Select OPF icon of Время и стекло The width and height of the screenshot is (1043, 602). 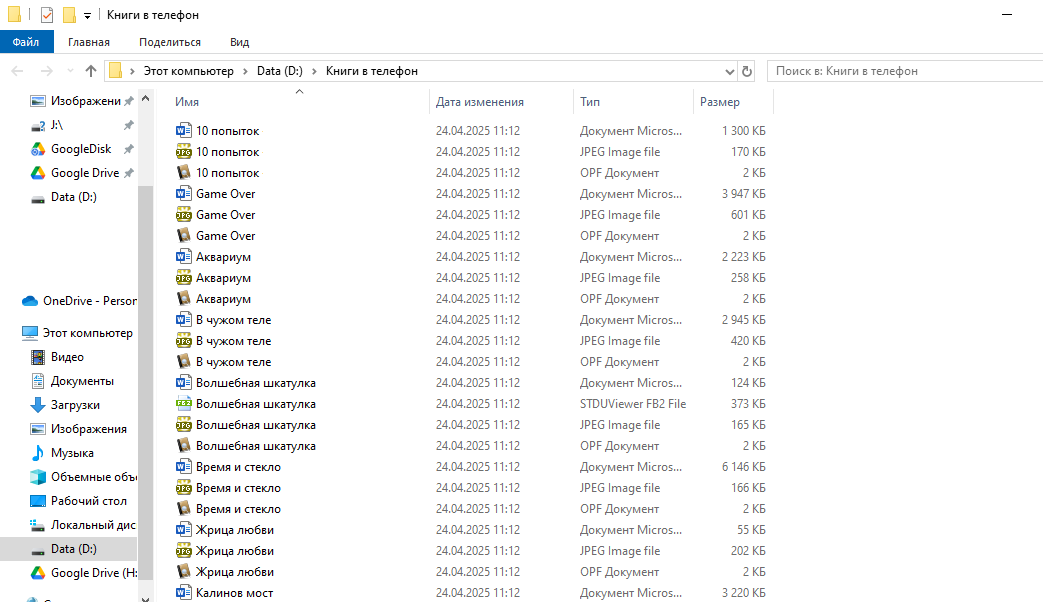tap(184, 509)
